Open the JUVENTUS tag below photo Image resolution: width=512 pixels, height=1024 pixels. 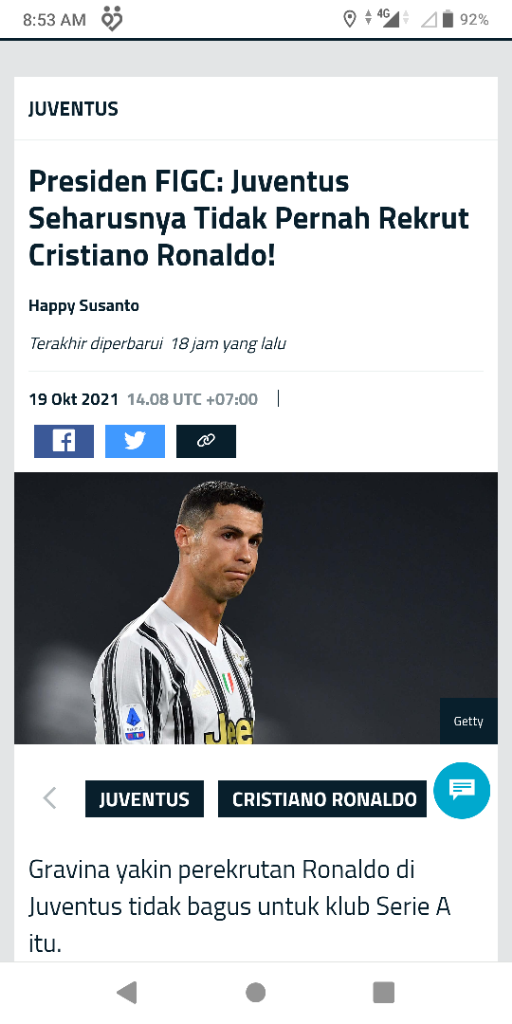144,799
